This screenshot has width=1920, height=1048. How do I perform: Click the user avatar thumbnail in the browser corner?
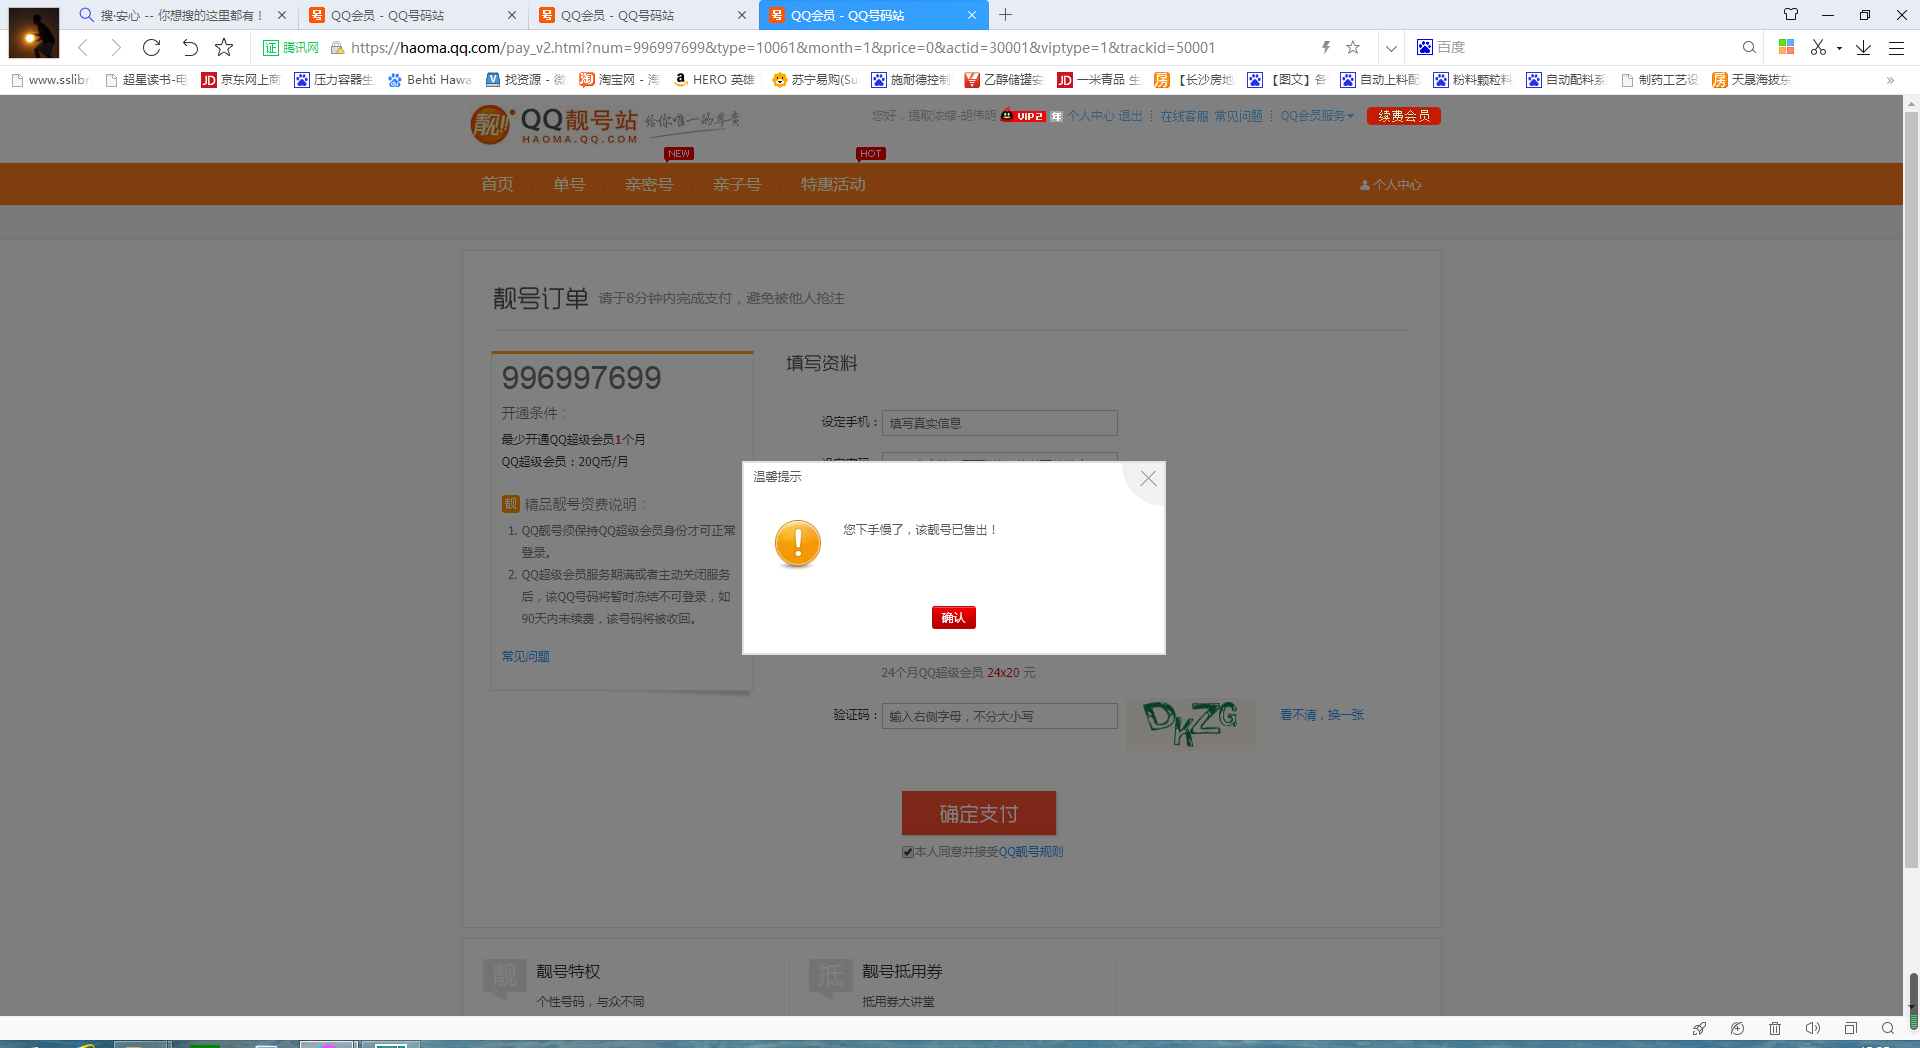pyautogui.click(x=34, y=33)
